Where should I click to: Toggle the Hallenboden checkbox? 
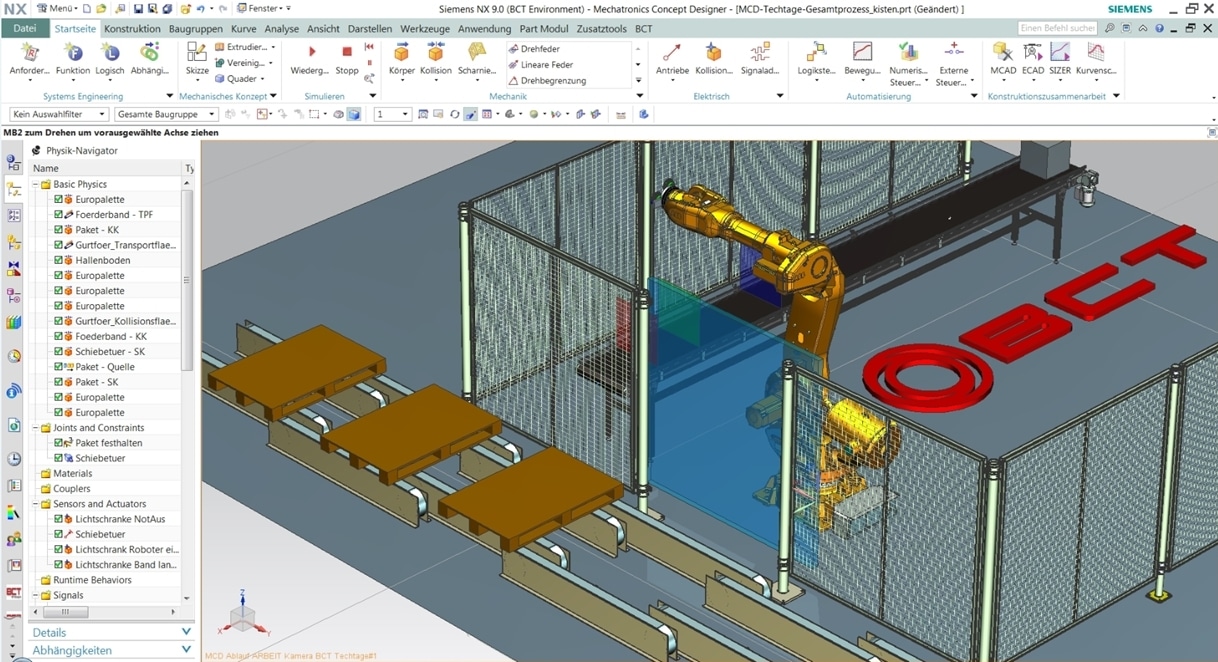pos(59,260)
